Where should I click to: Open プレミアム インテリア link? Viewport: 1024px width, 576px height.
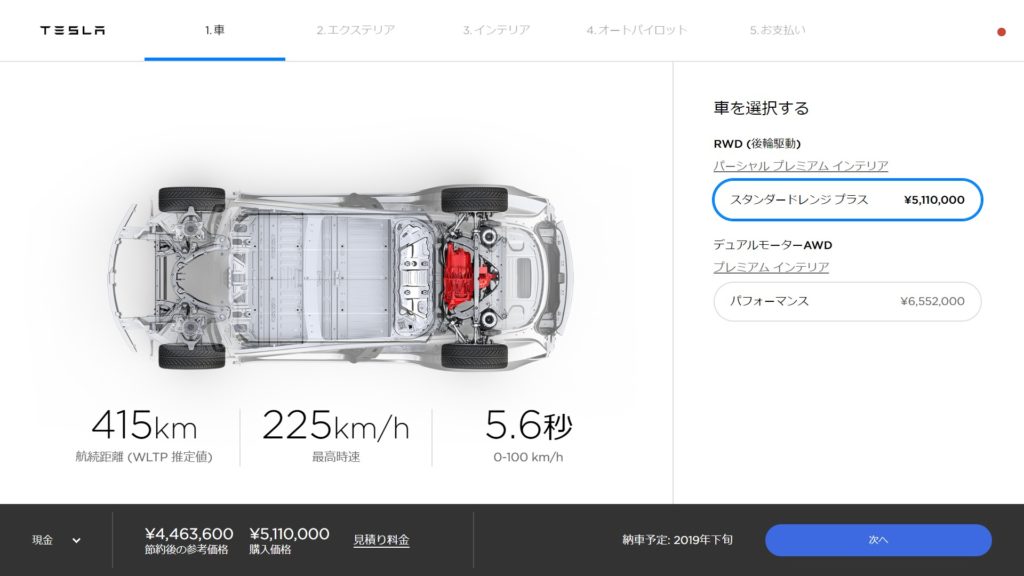pos(771,267)
